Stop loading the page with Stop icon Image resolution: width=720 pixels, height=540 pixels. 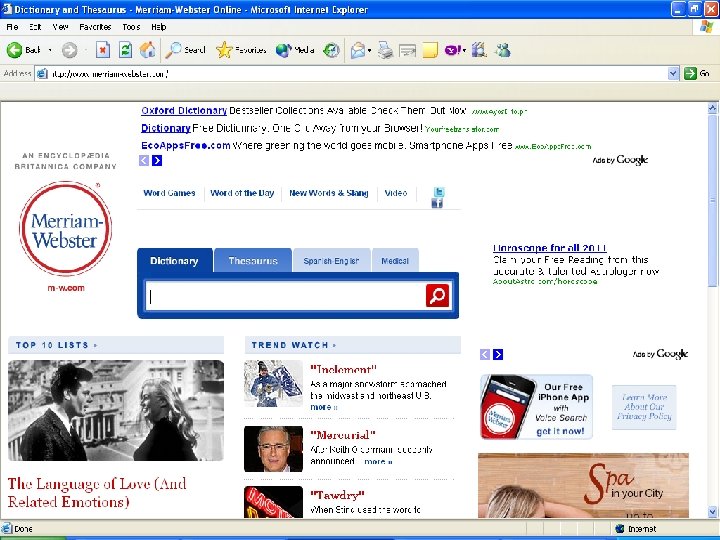click(x=103, y=50)
